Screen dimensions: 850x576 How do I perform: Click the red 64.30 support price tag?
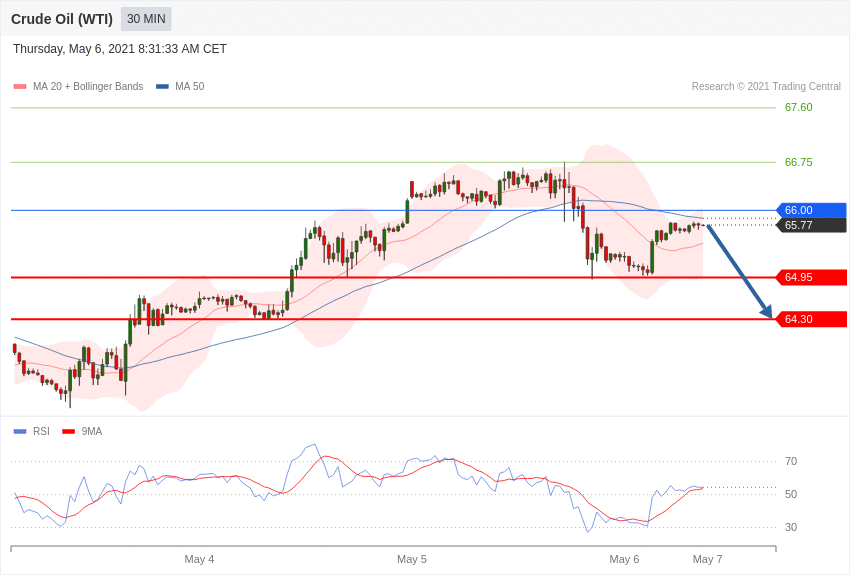coord(812,319)
